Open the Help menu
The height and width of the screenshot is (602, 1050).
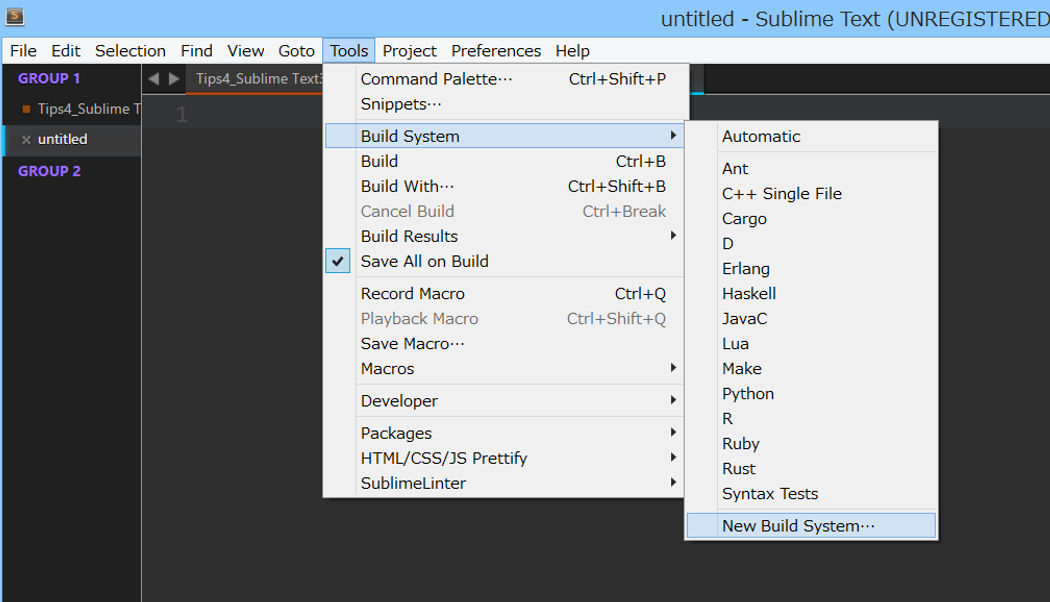pos(572,51)
